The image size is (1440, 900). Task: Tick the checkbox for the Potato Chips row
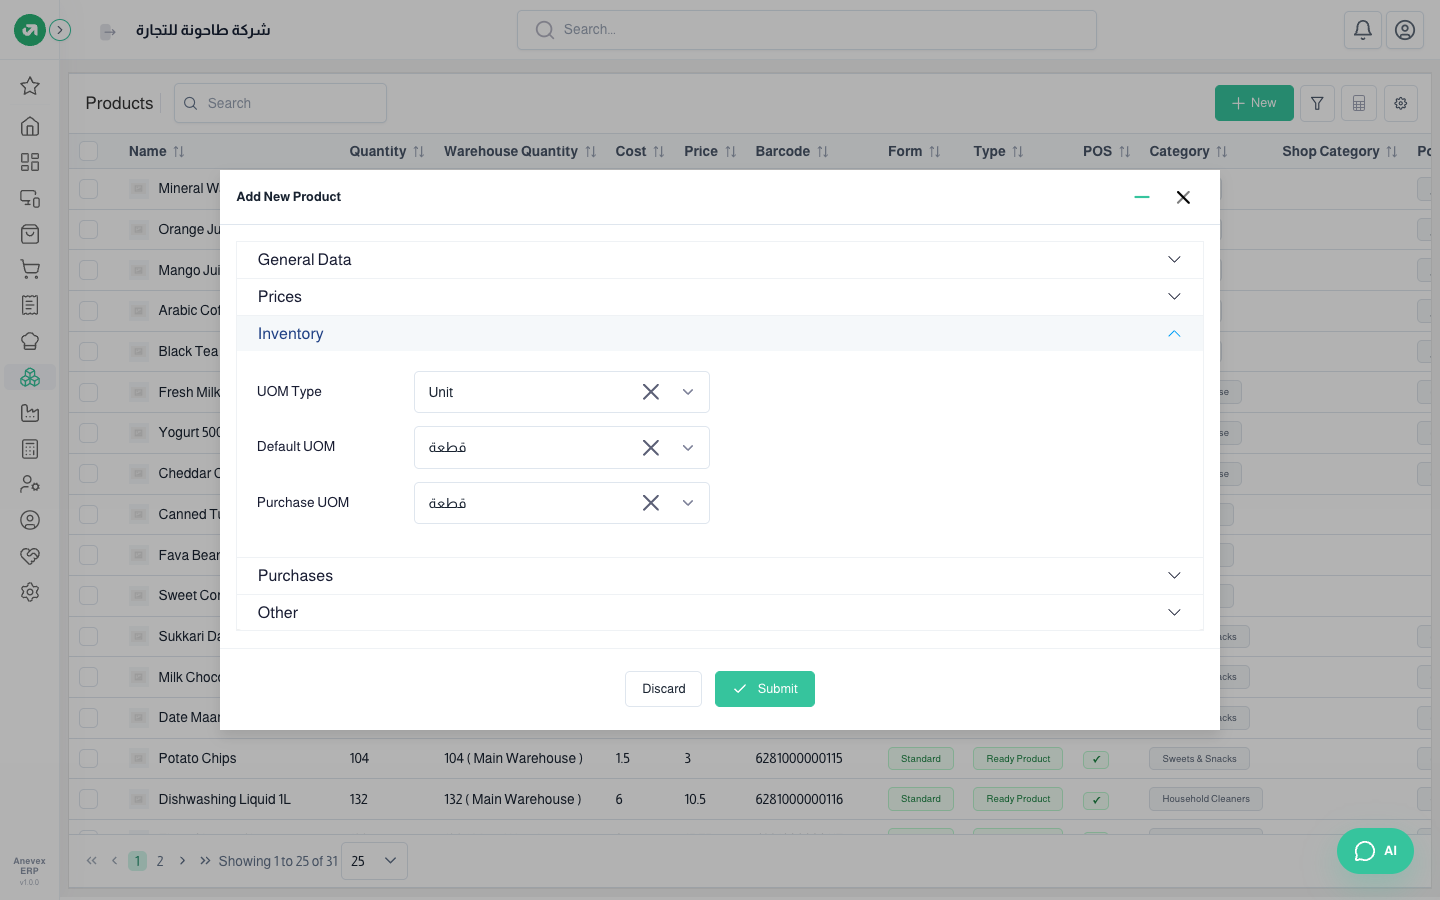click(89, 759)
